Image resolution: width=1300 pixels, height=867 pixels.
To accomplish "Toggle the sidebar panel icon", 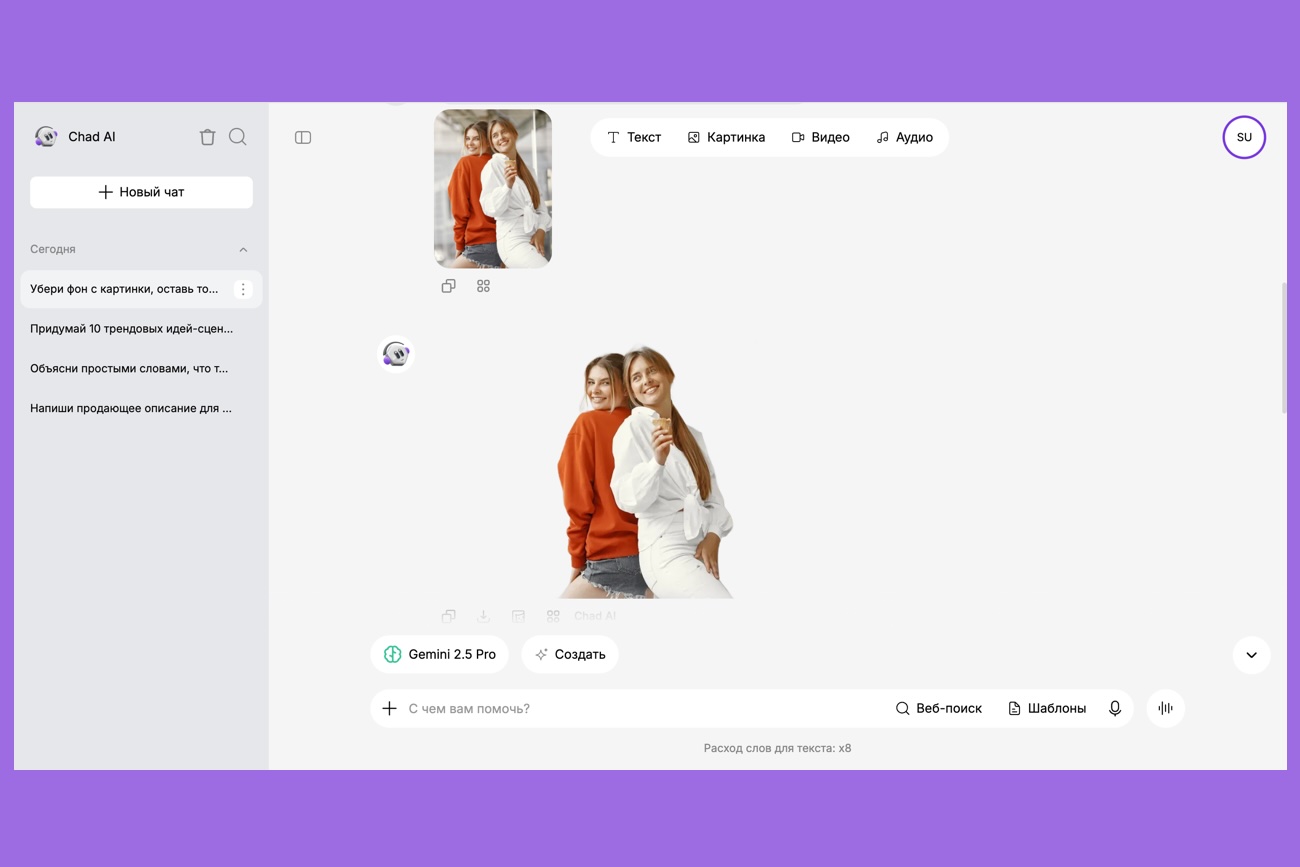I will coord(303,137).
